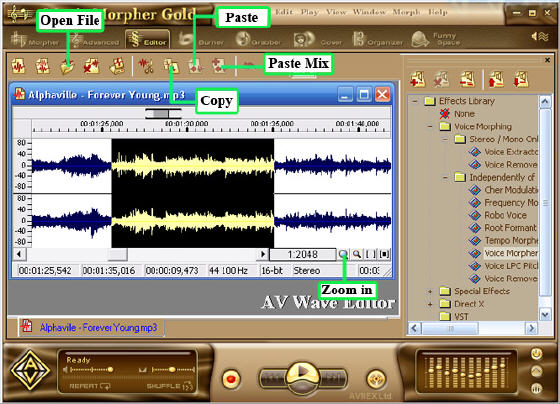
Task: Click the first waveform document toolbar icon
Action: pos(19,66)
